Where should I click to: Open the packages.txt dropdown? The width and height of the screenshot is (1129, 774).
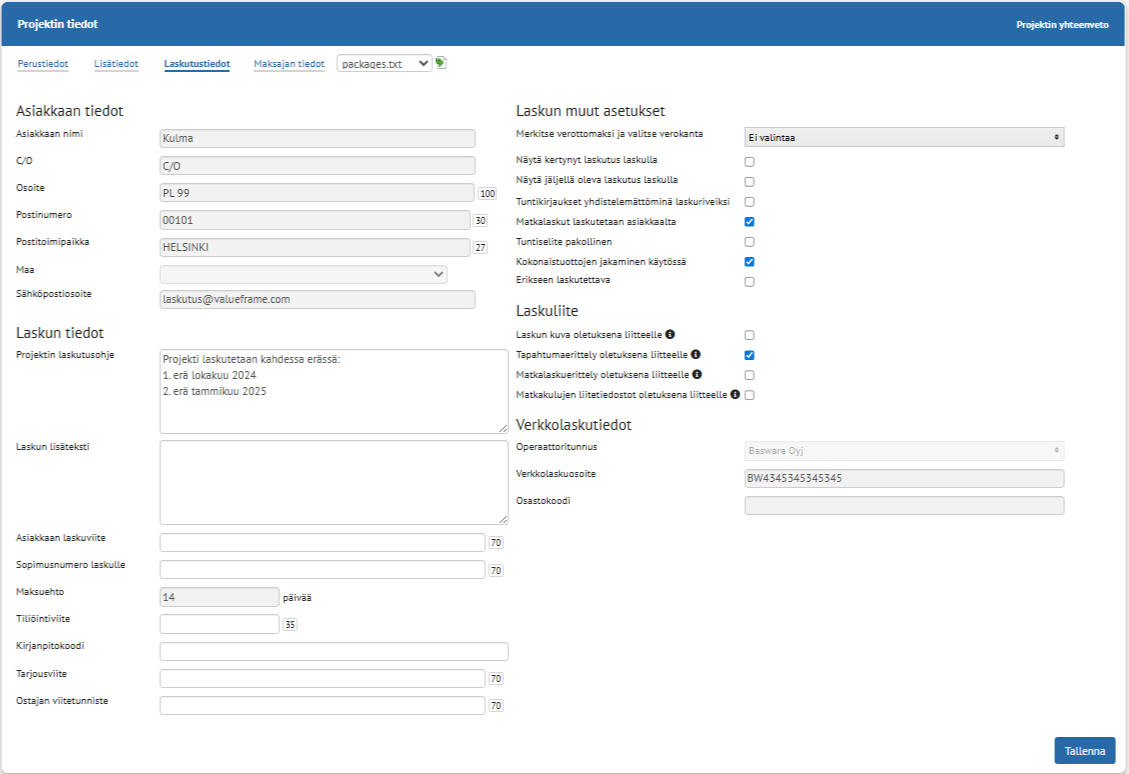(384, 63)
